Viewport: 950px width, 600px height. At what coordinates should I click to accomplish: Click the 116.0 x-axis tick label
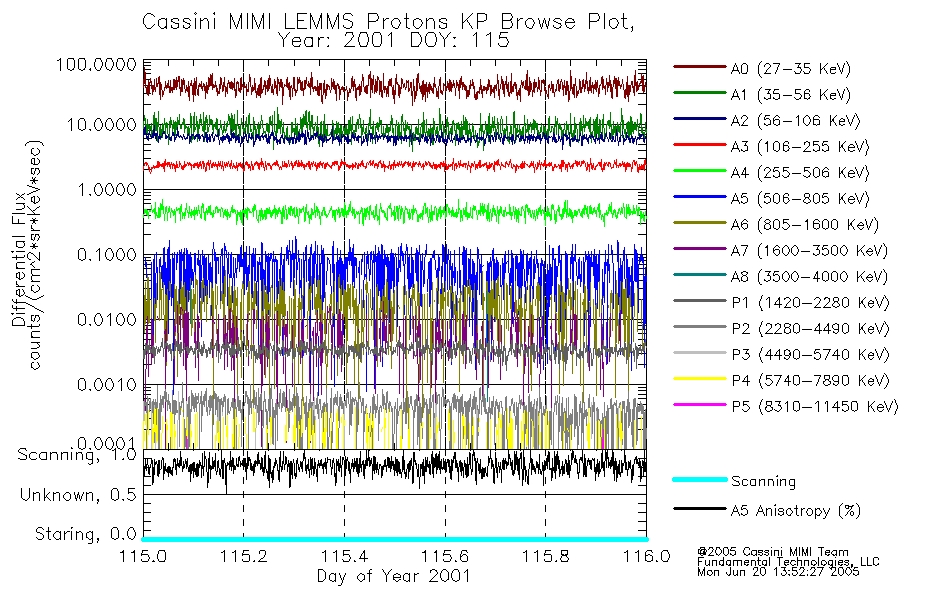[x=646, y=556]
